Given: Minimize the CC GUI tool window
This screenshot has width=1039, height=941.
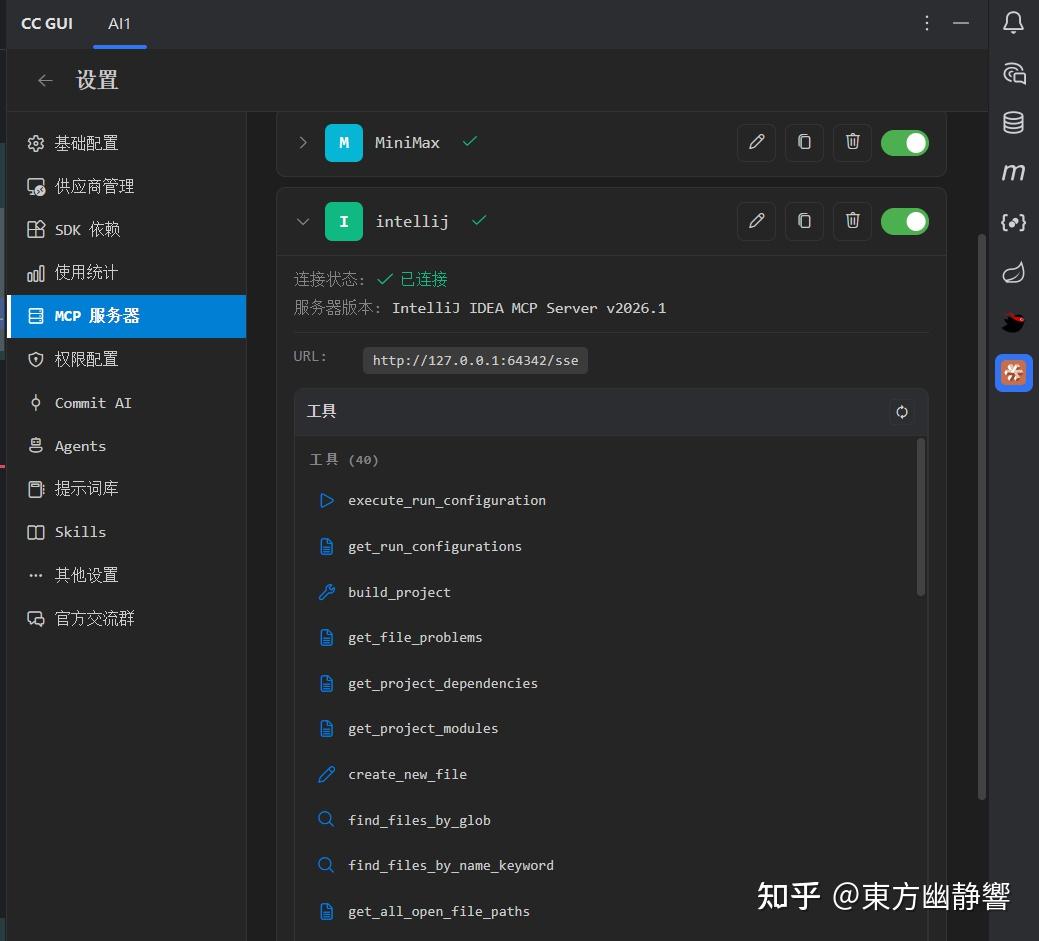Looking at the screenshot, I should coord(961,23).
